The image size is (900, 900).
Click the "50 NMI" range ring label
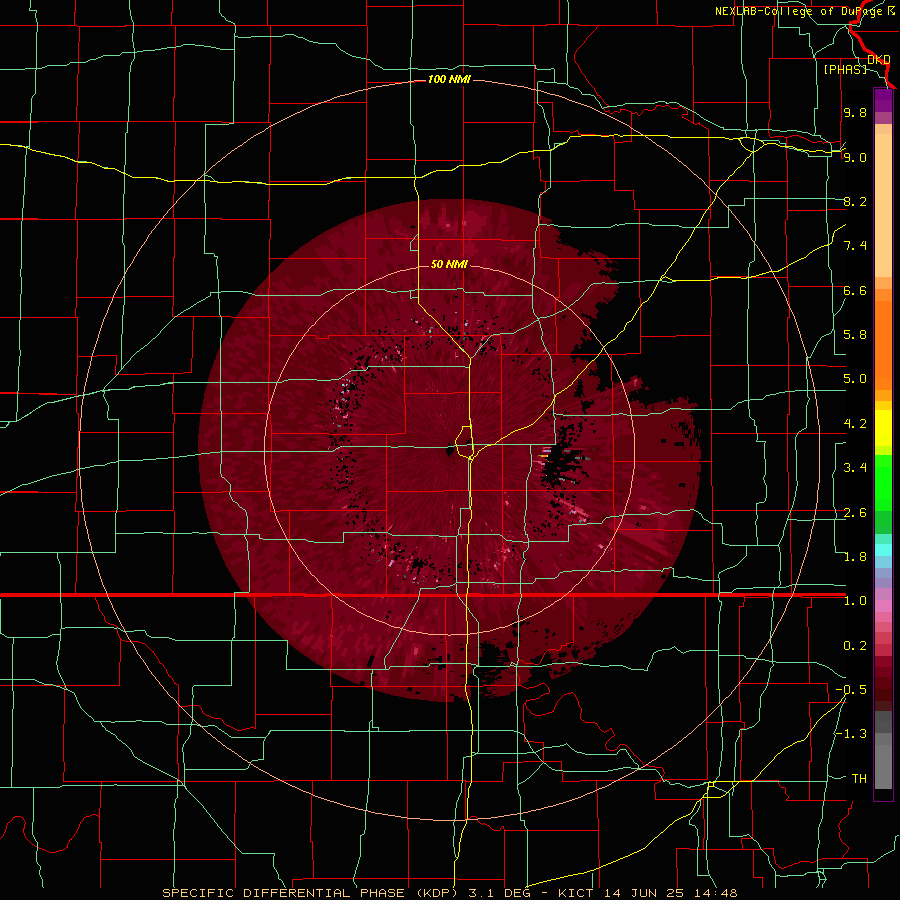coord(449,264)
